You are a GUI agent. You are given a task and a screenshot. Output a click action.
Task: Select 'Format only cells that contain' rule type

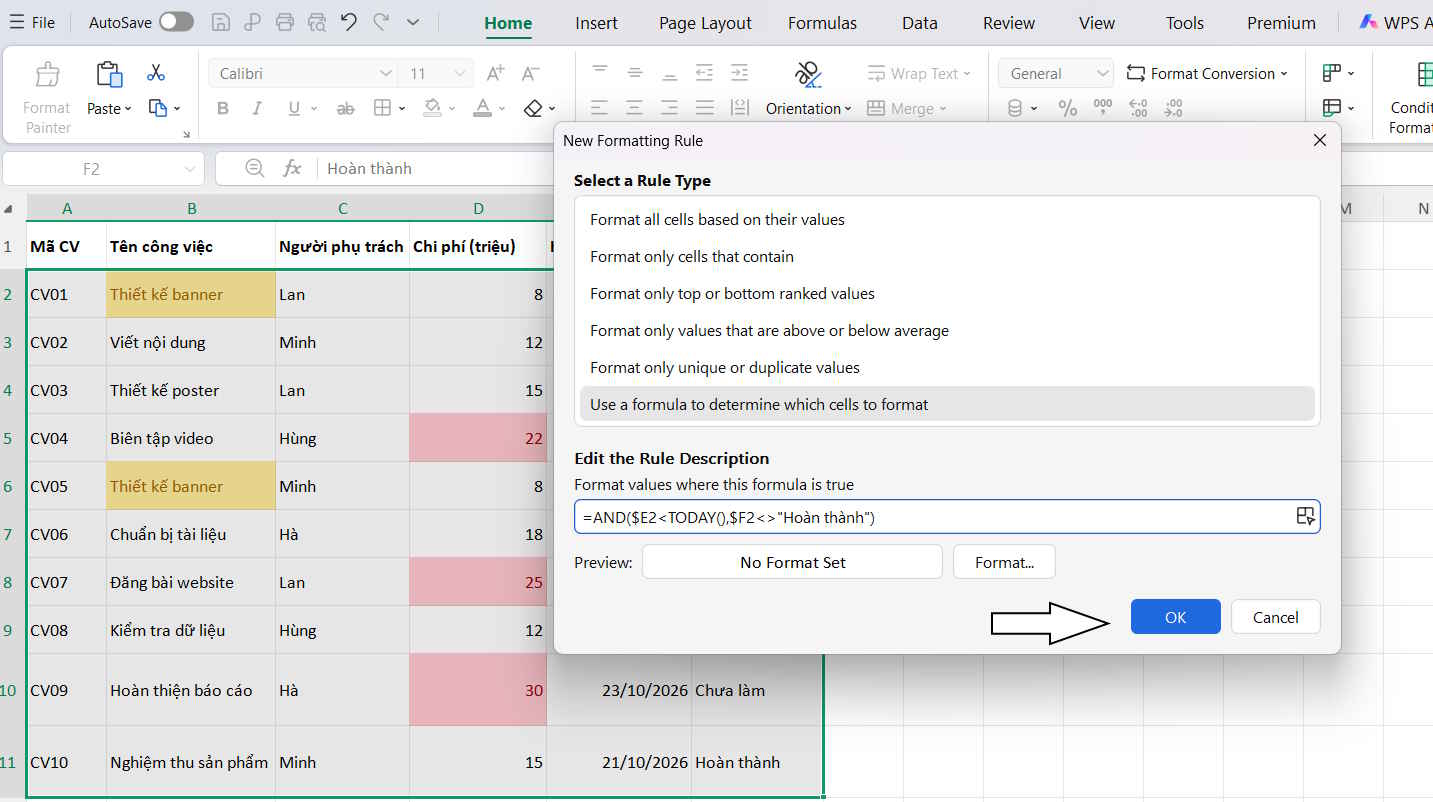947,257
